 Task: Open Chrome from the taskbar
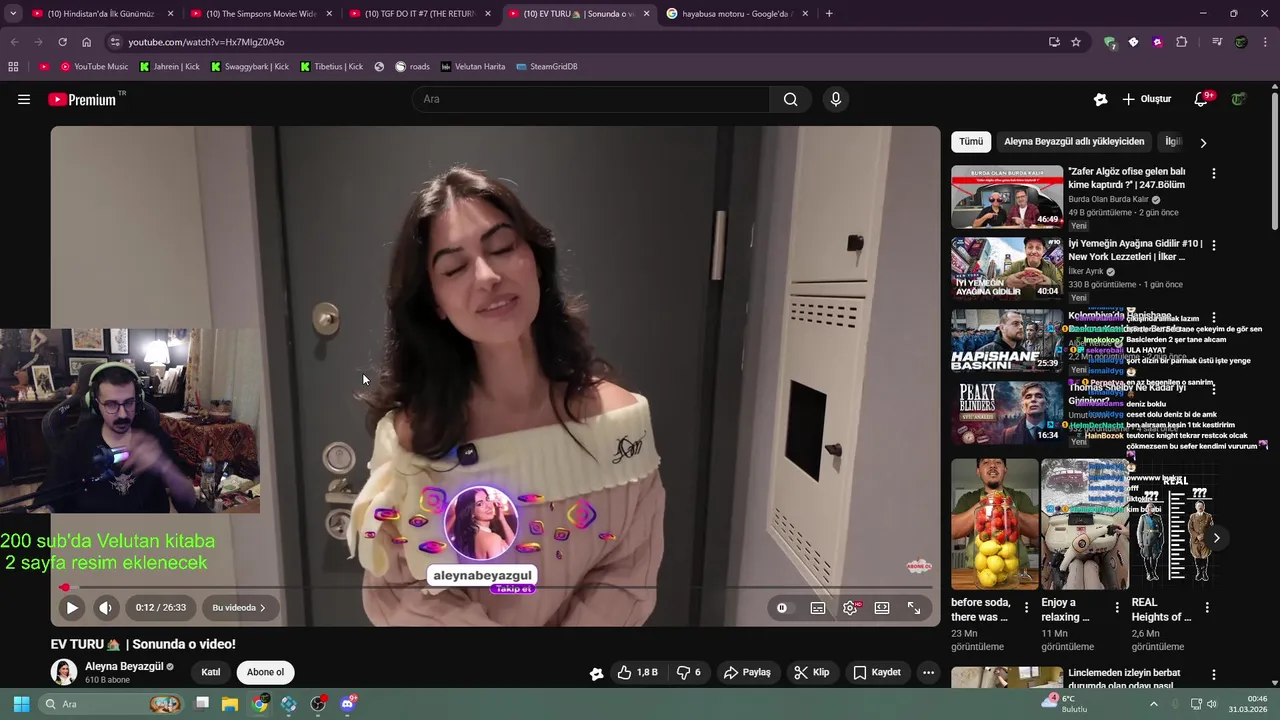[x=260, y=704]
